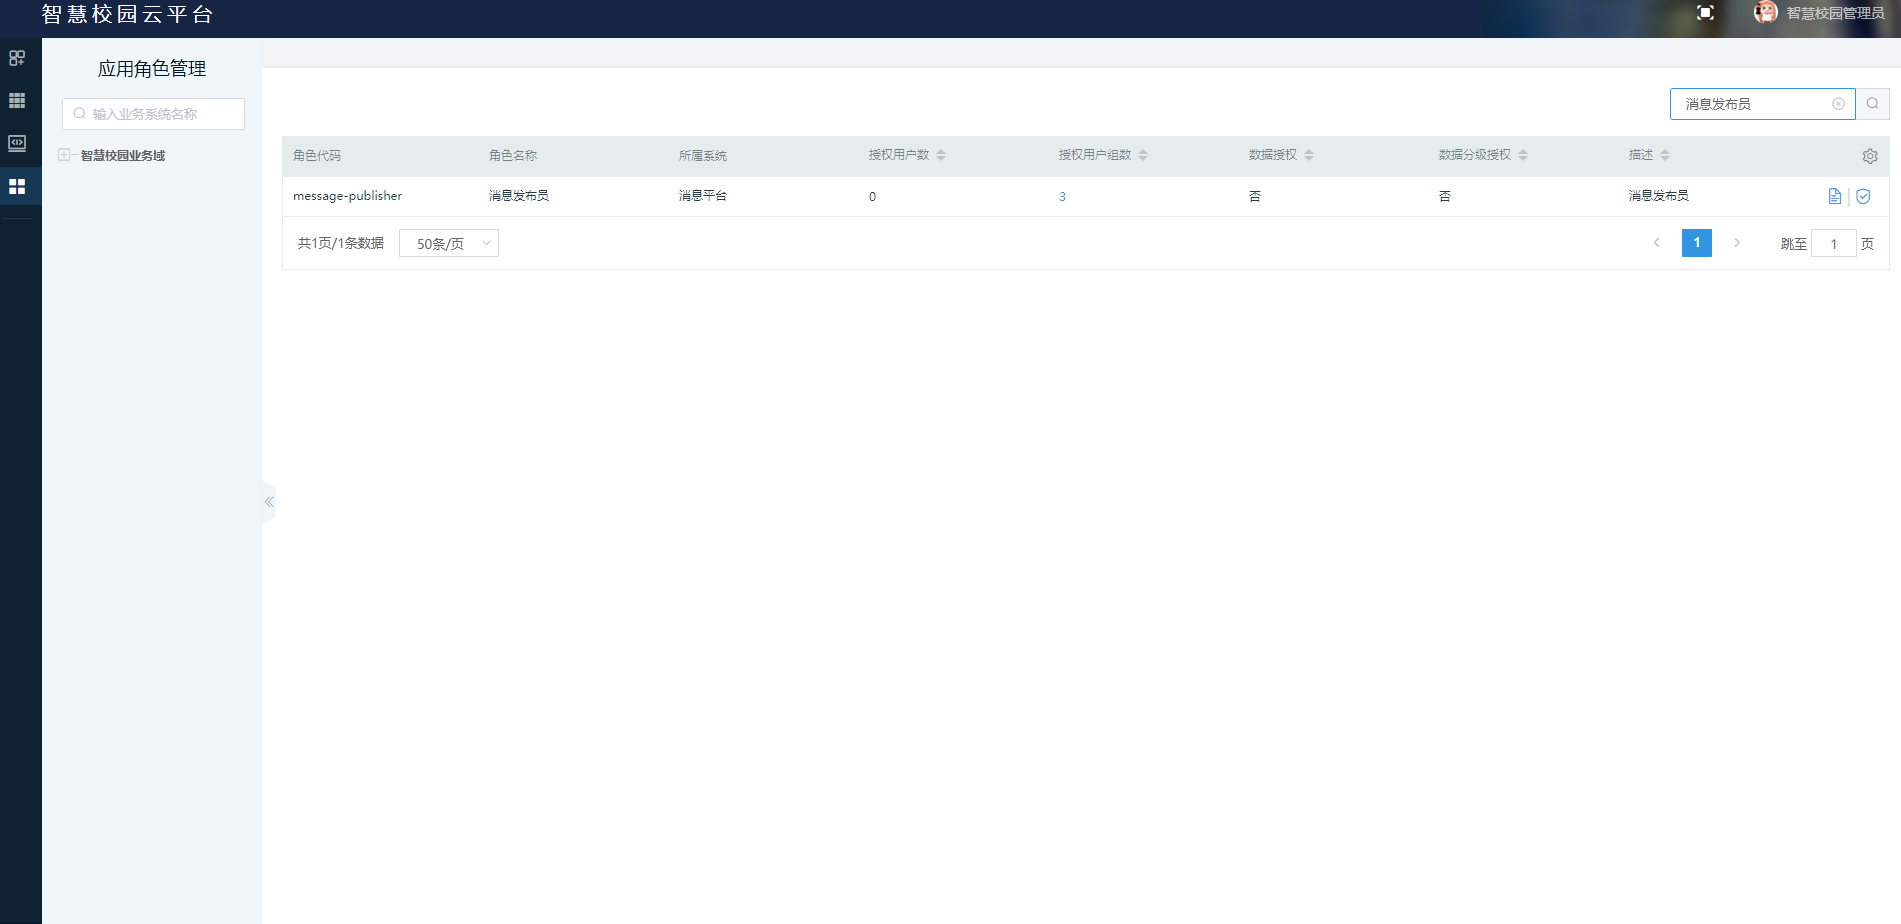The width and height of the screenshot is (1901, 924).
Task: Sort by 授权用户组数 column
Action: [x=1143, y=155]
